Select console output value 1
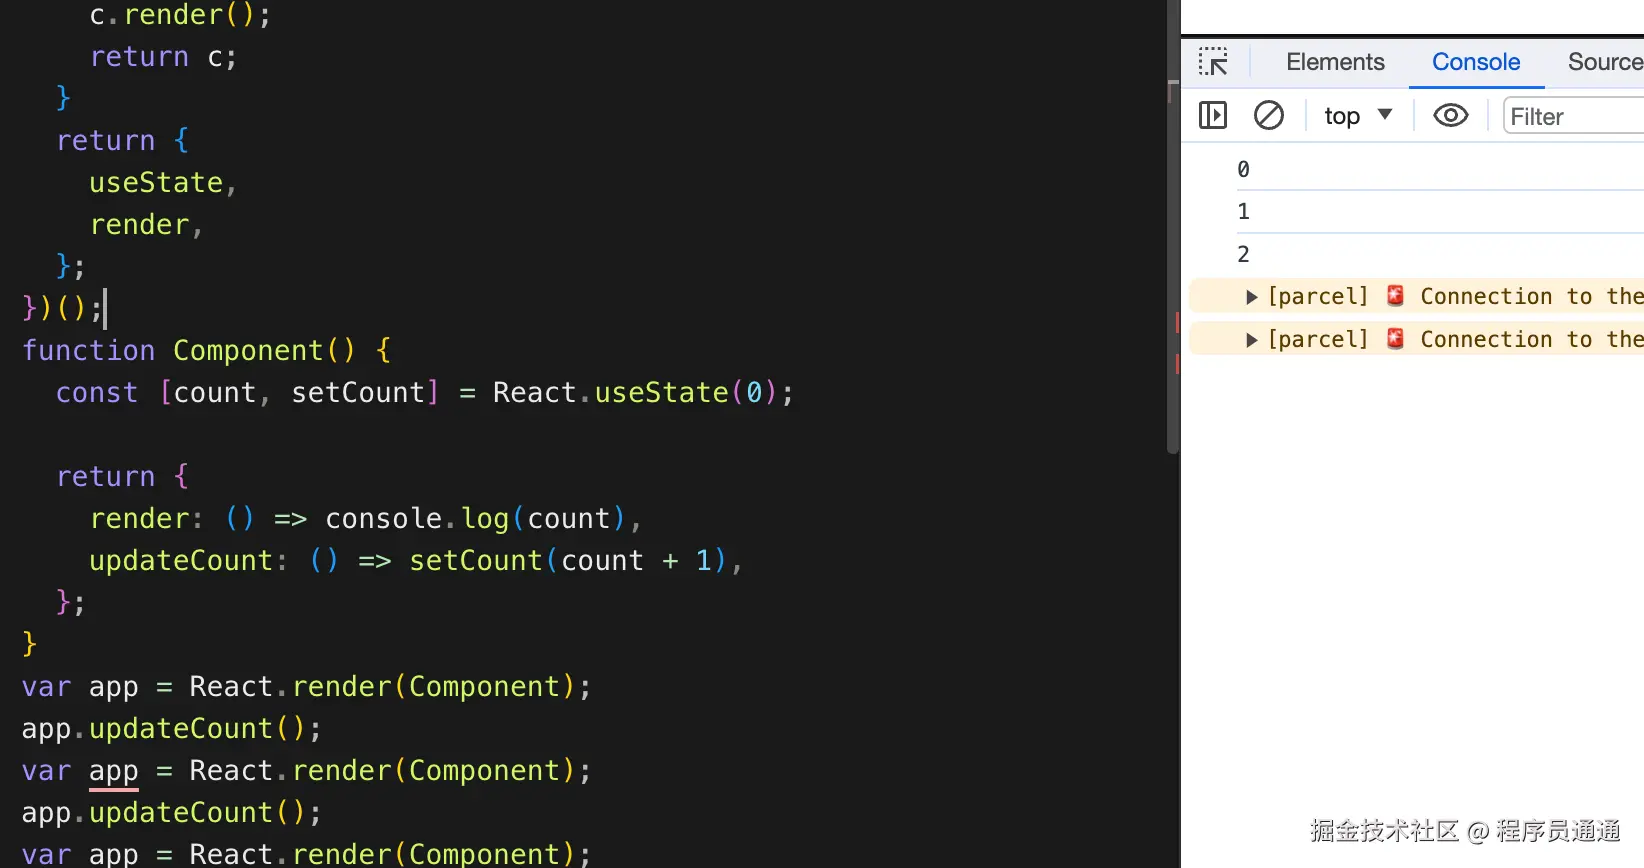1644x868 pixels. [x=1243, y=211]
